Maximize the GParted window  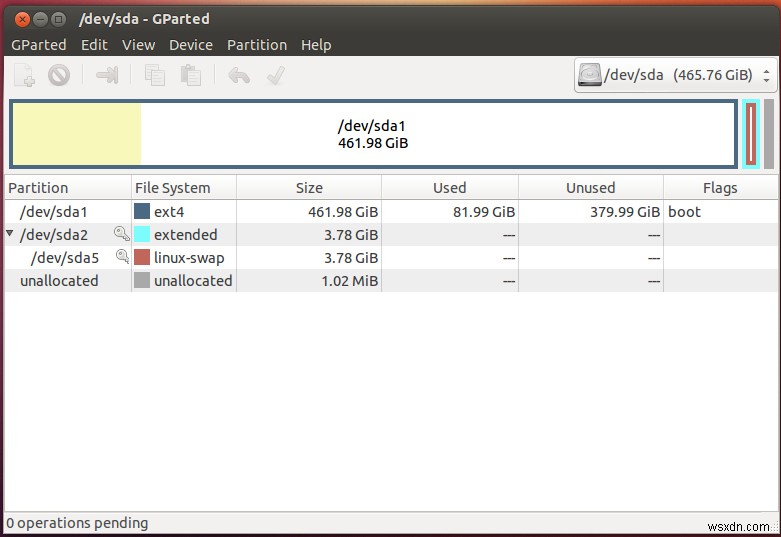(58, 19)
